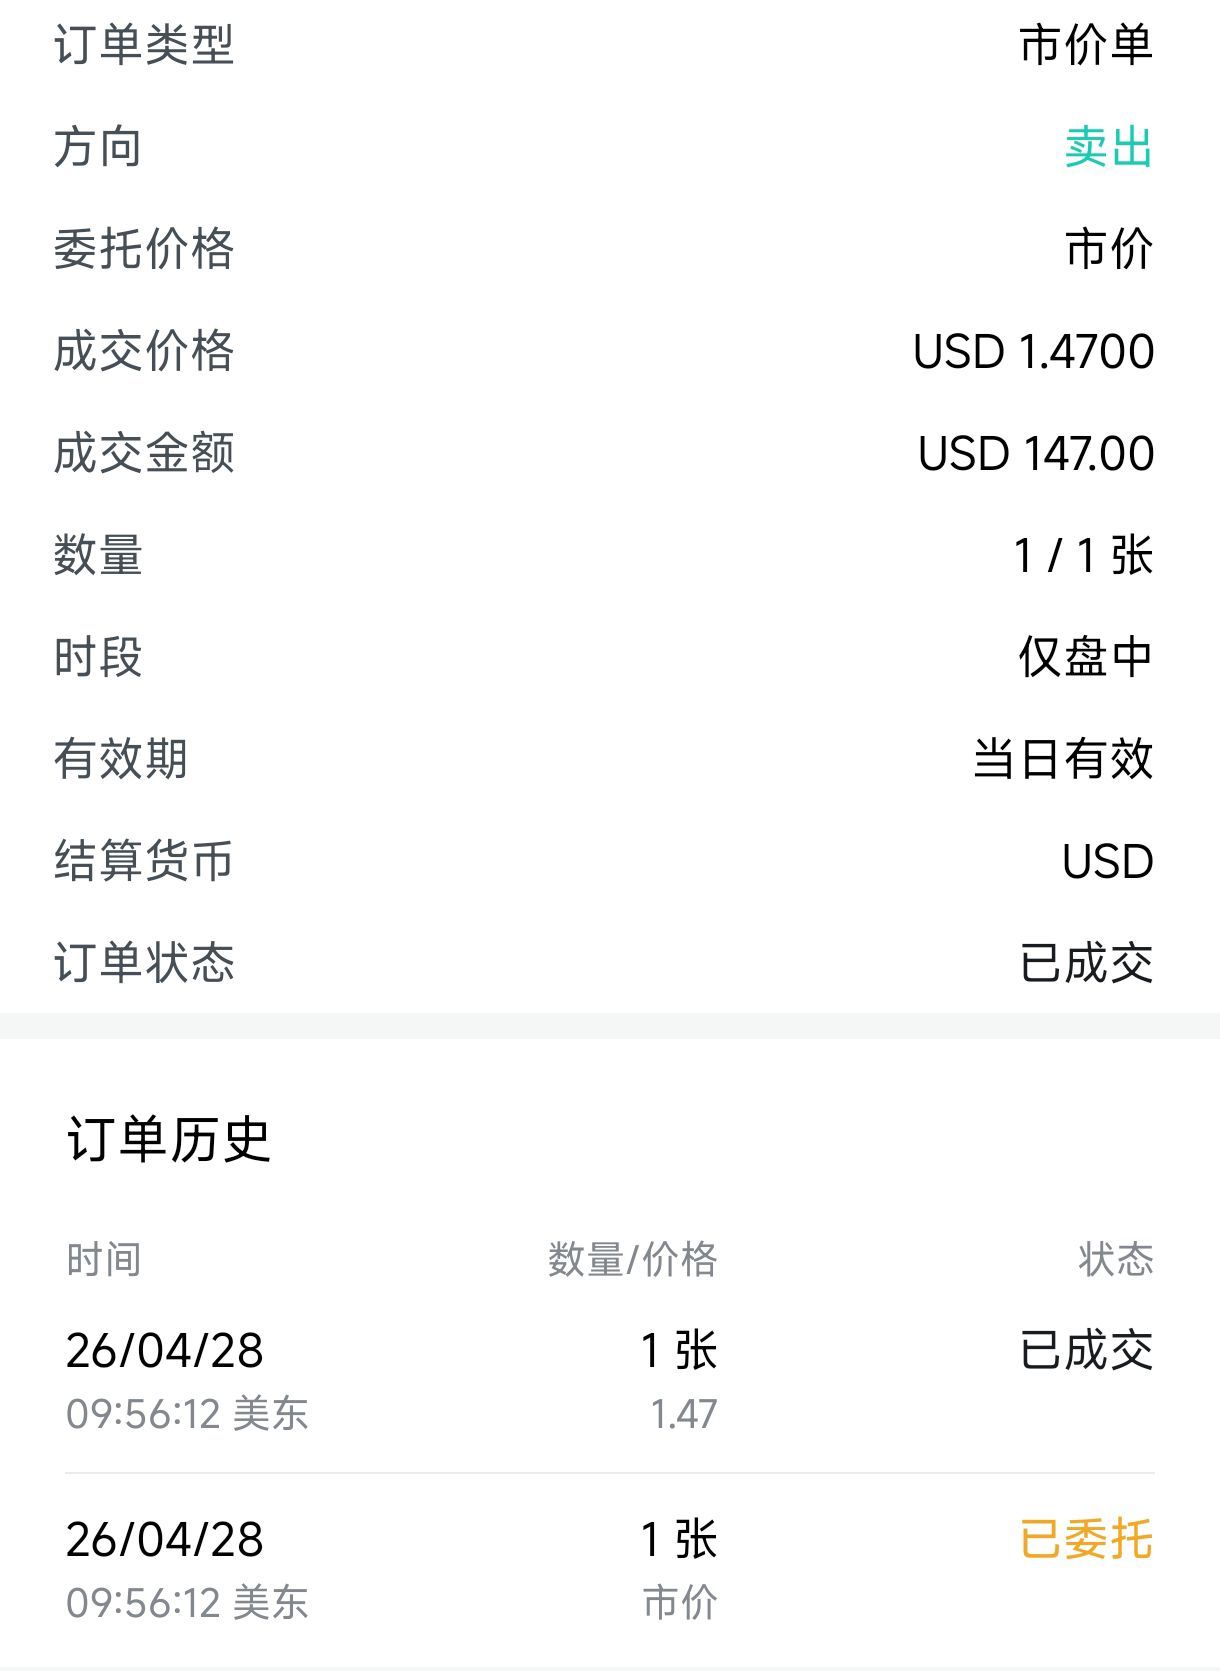1220x1671 pixels.
Task: Click the 1 / 1 张 quantity value
Action: tap(1083, 556)
